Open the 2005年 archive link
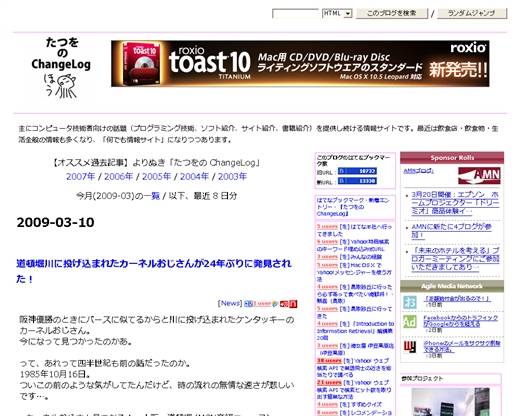The height and width of the screenshot is (416, 520). (156, 177)
